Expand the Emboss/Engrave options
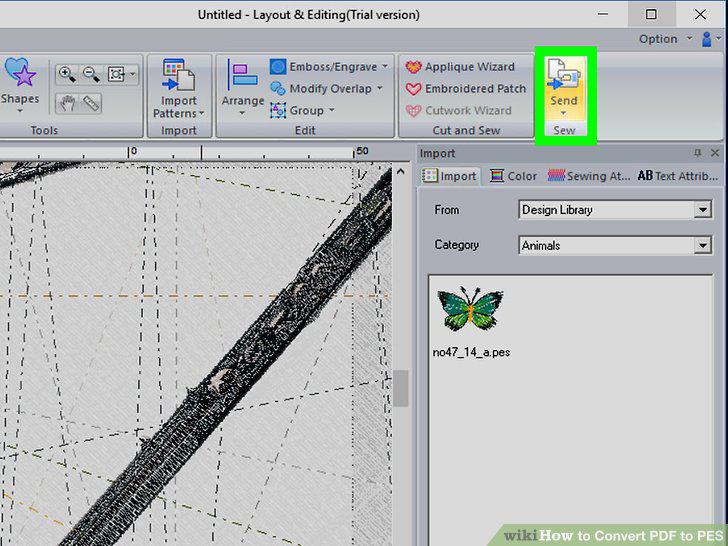Viewport: 728px width, 546px height. [385, 67]
